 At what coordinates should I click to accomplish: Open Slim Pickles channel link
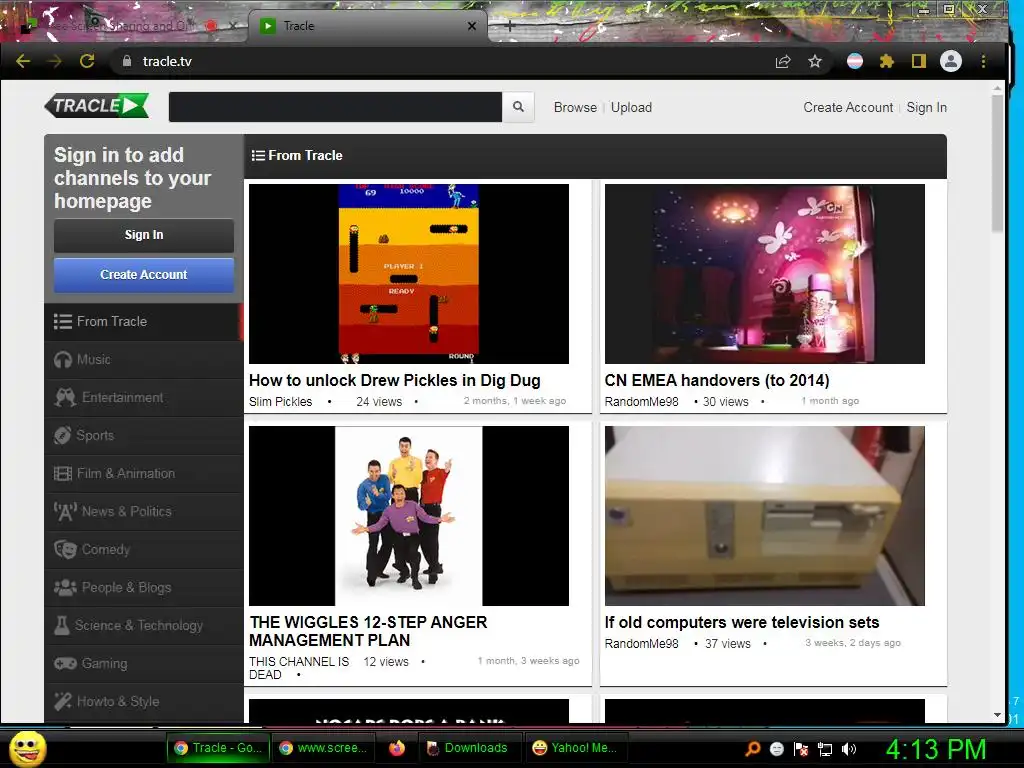280,402
